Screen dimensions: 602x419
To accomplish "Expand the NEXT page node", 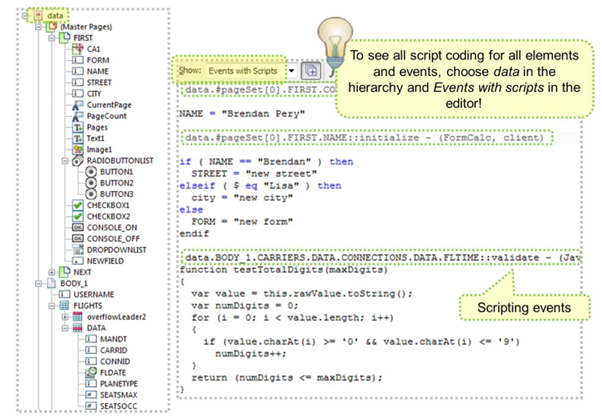I will tap(52, 270).
